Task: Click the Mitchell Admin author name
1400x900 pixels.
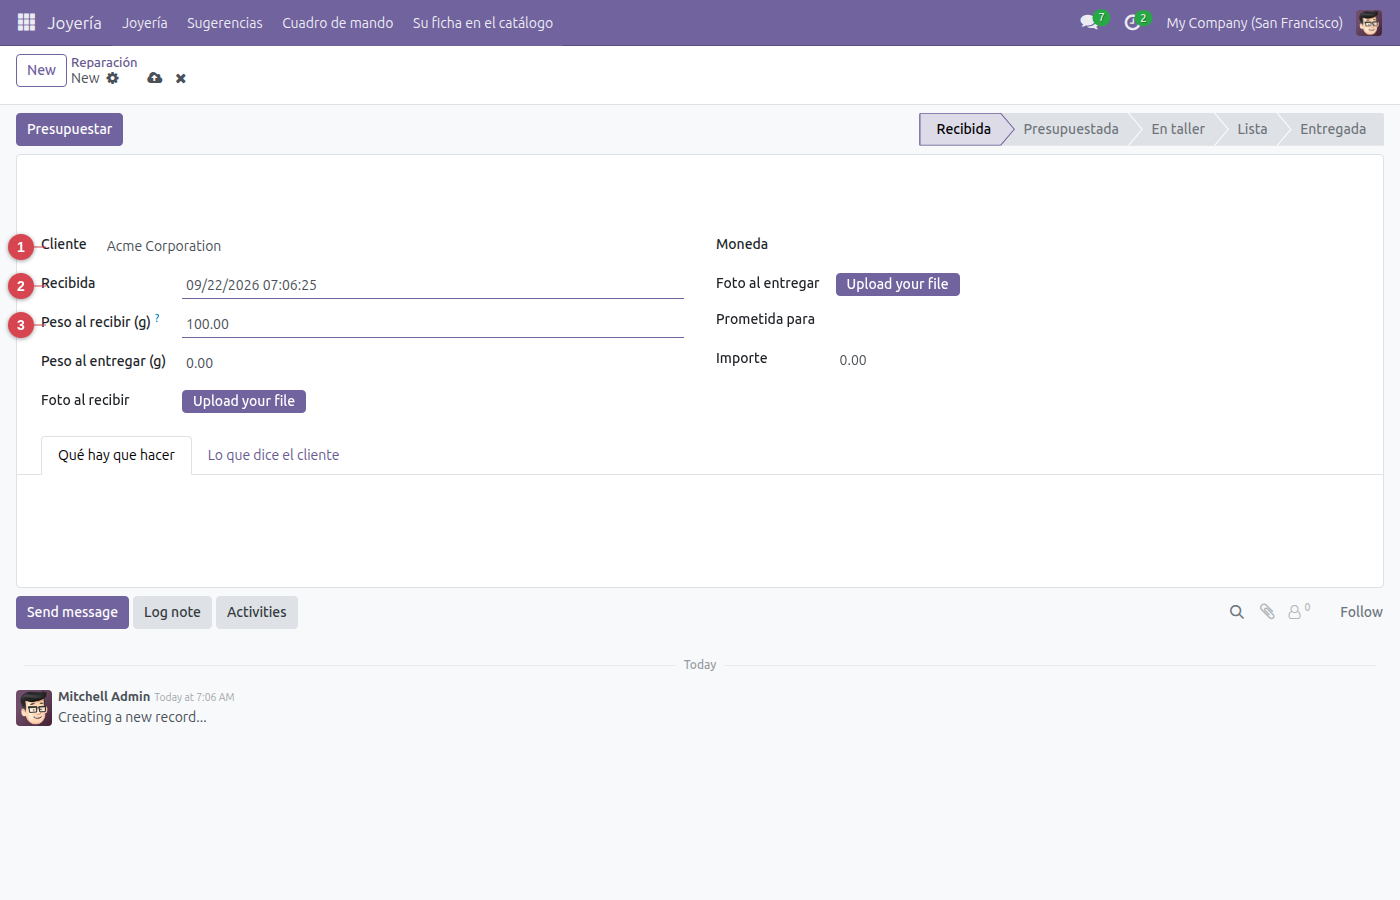Action: pyautogui.click(x=104, y=696)
